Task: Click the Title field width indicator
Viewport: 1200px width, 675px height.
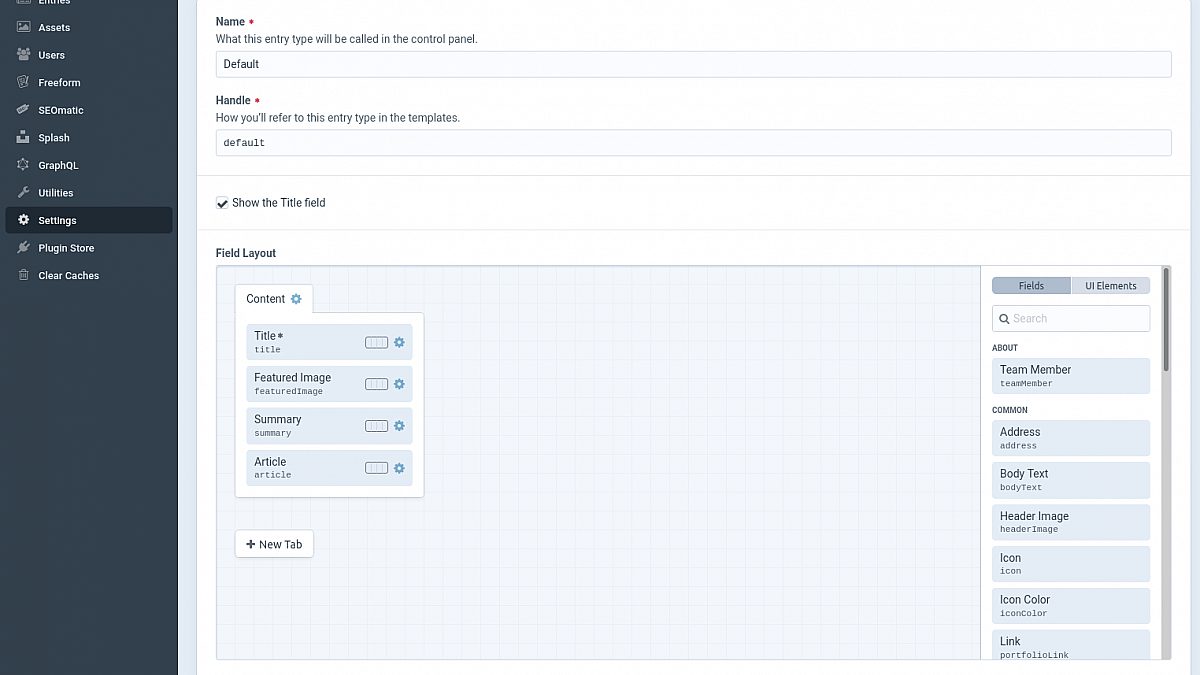Action: pyautogui.click(x=376, y=342)
